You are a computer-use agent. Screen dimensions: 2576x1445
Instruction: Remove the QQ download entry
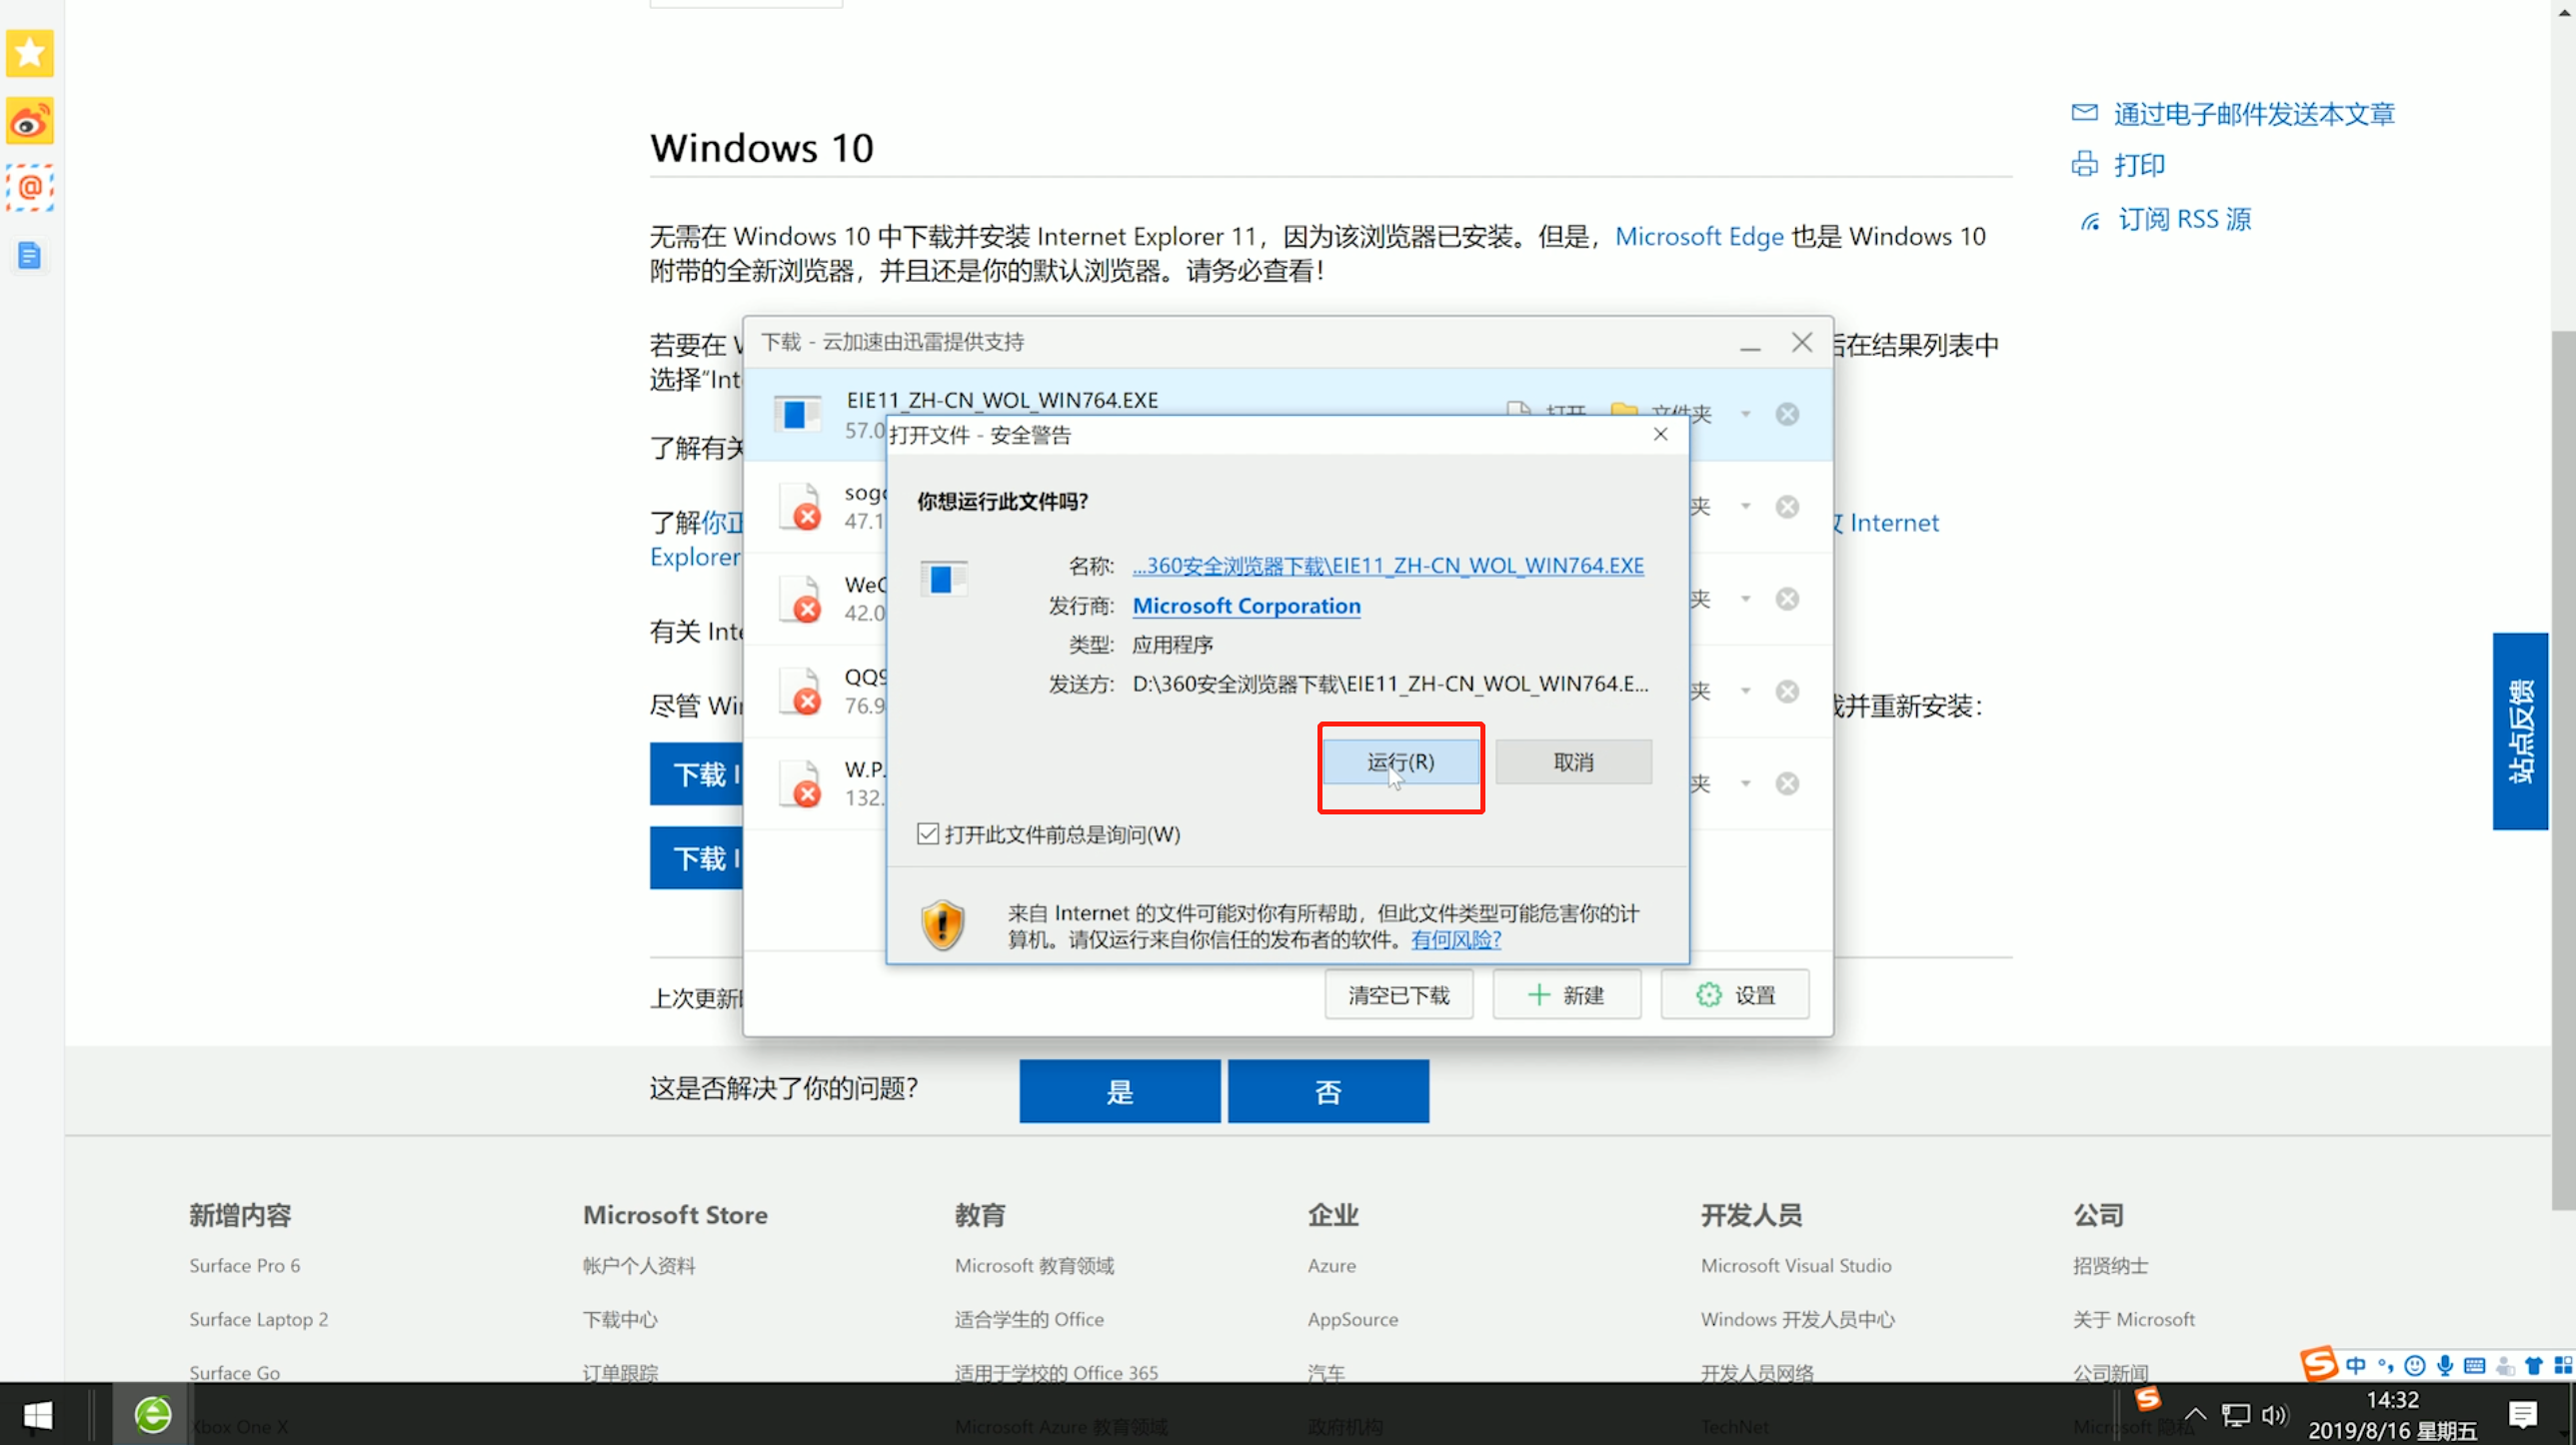(x=1787, y=691)
